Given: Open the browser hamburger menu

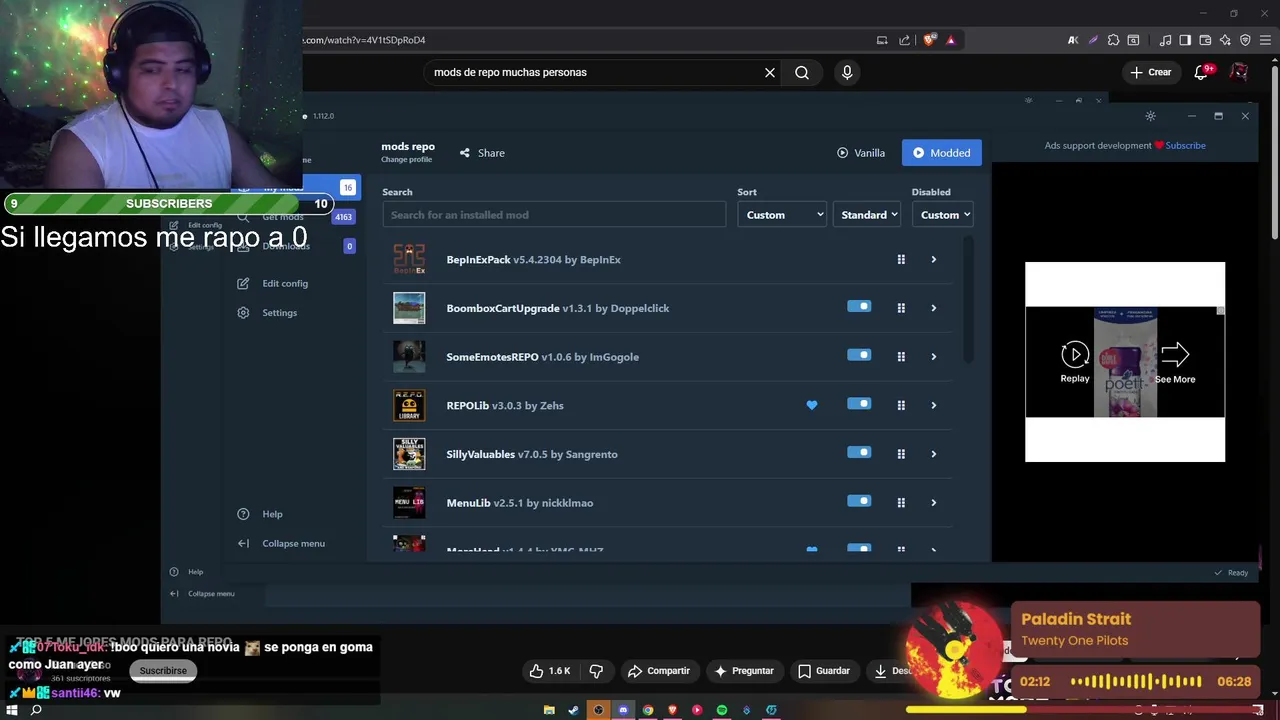Looking at the screenshot, I should (x=1265, y=40).
